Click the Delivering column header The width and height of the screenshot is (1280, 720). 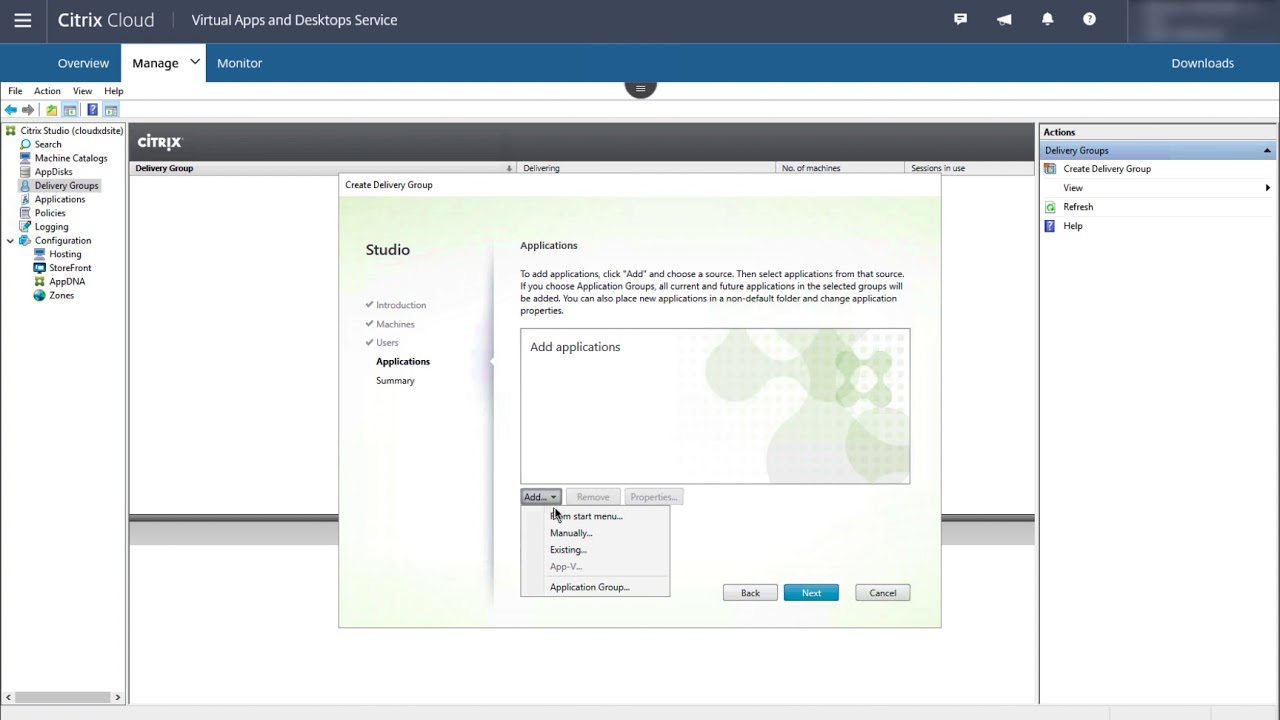pyautogui.click(x=647, y=168)
